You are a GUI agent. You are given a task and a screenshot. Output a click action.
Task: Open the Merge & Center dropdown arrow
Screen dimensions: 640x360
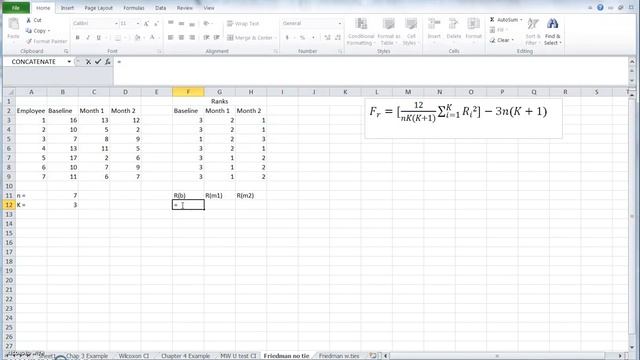pyautogui.click(x=276, y=38)
